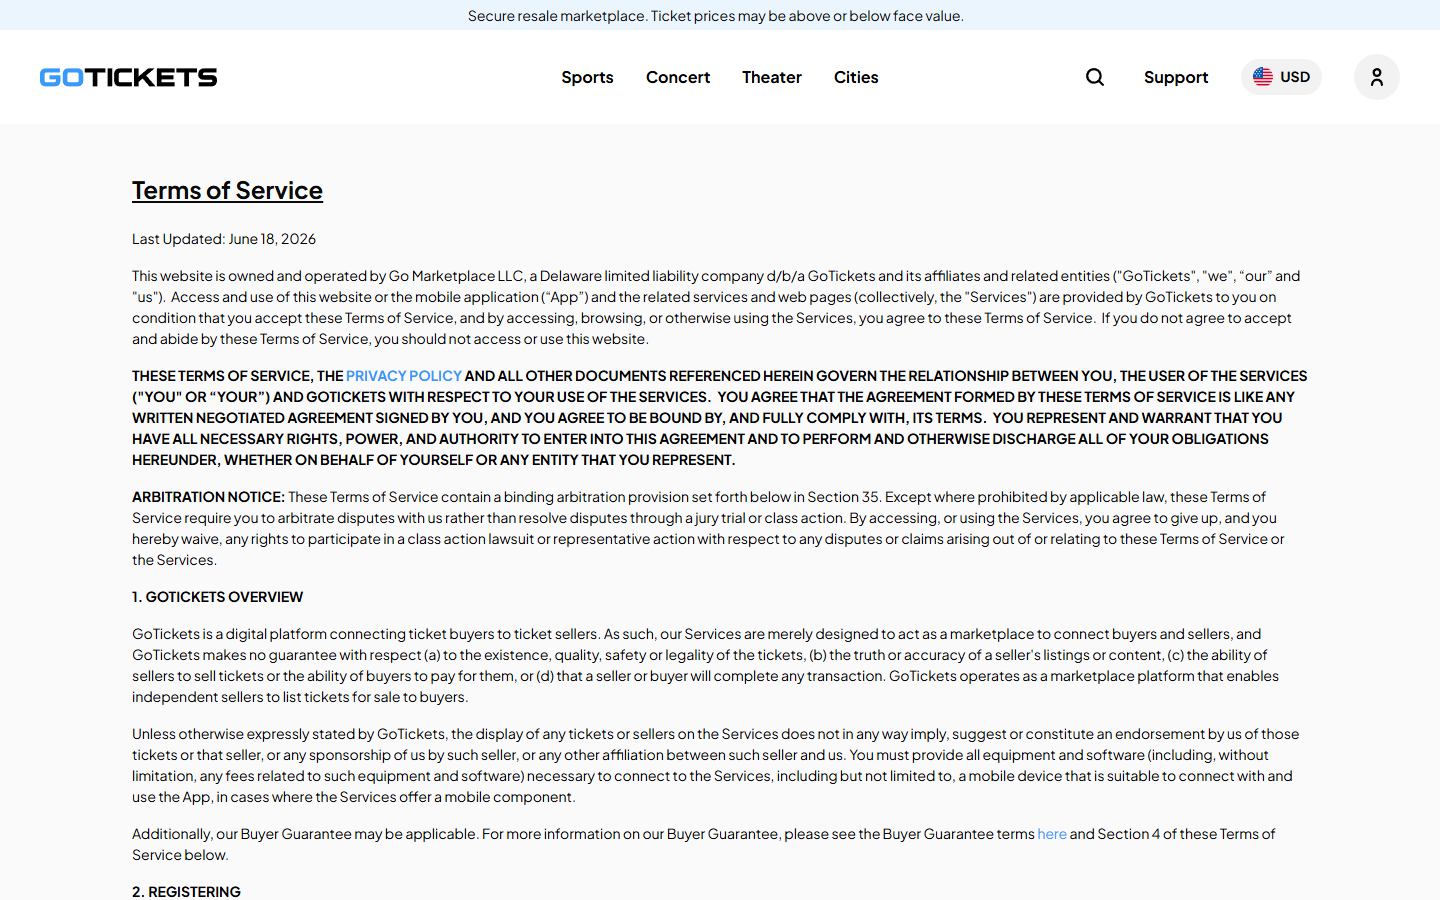Click the '2. REGISTERING' heading
The height and width of the screenshot is (900, 1440).
[x=186, y=891]
